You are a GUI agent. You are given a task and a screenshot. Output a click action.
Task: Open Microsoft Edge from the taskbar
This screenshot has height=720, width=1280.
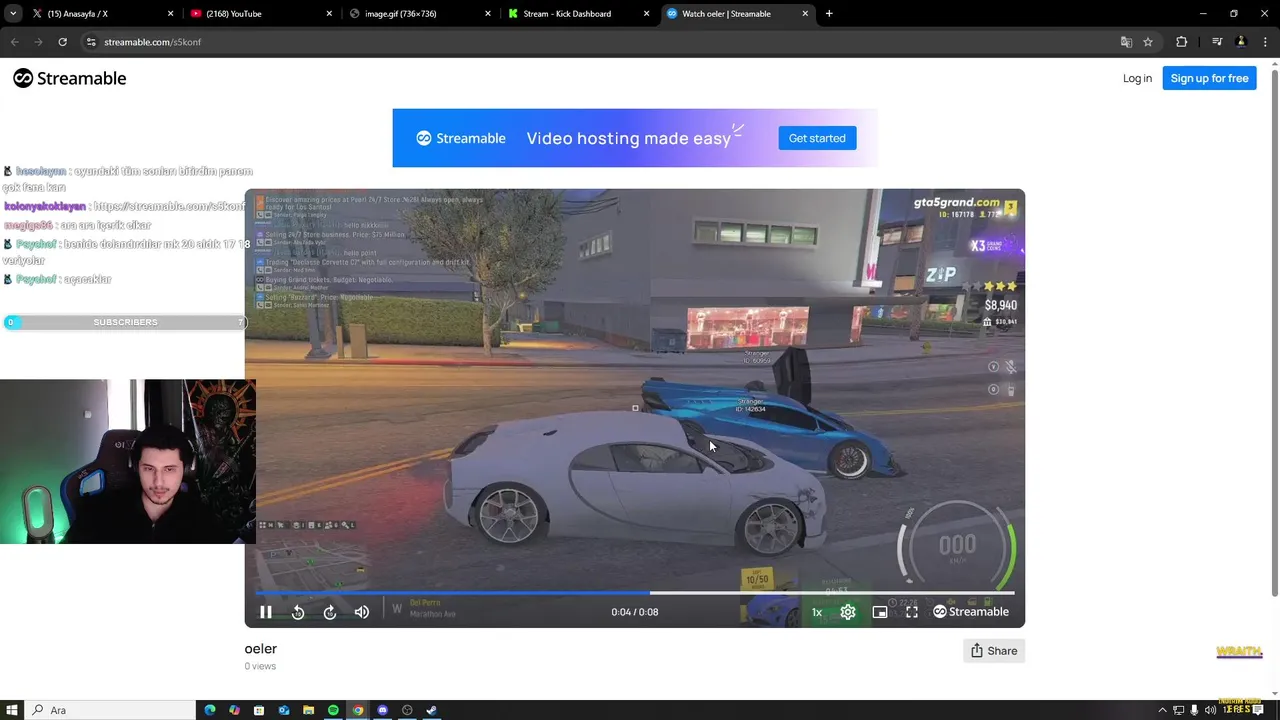210,710
